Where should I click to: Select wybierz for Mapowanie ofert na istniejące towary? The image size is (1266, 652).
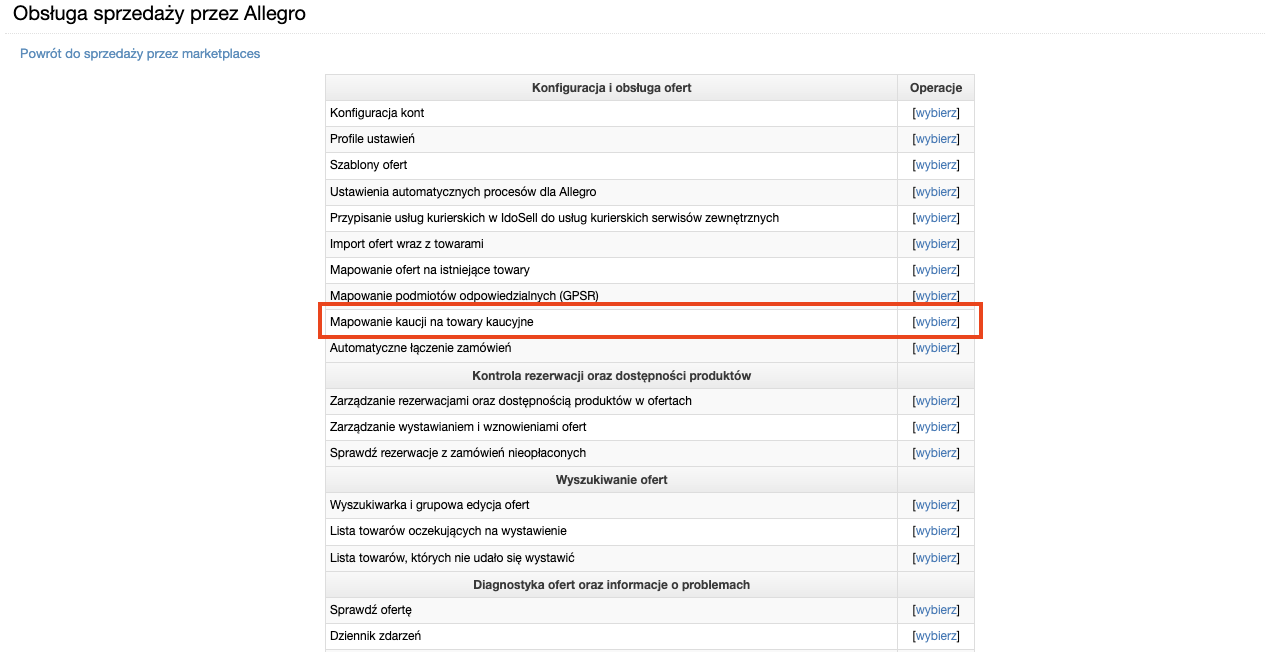[936, 270]
